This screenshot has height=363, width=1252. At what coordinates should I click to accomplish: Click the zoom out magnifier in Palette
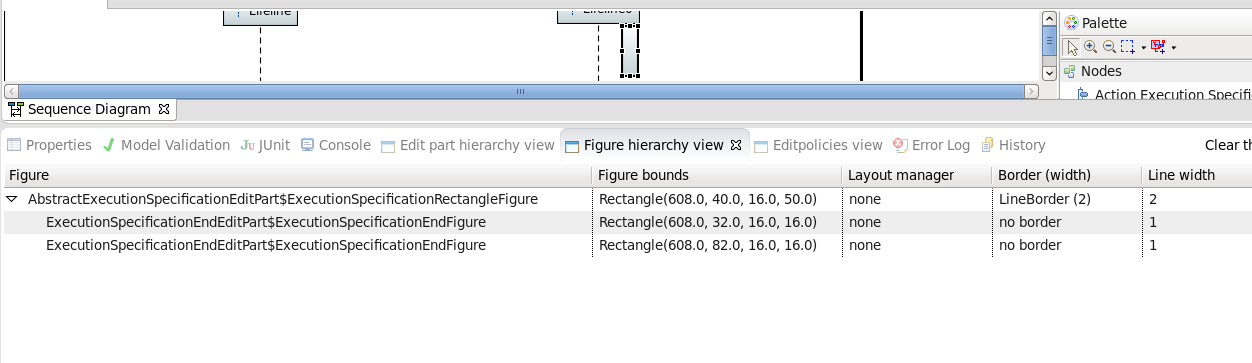(x=1108, y=47)
